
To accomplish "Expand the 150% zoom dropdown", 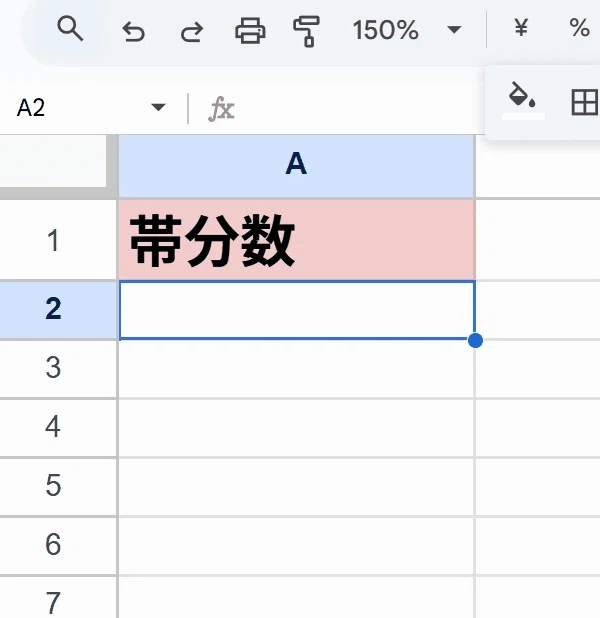I will pyautogui.click(x=454, y=29).
